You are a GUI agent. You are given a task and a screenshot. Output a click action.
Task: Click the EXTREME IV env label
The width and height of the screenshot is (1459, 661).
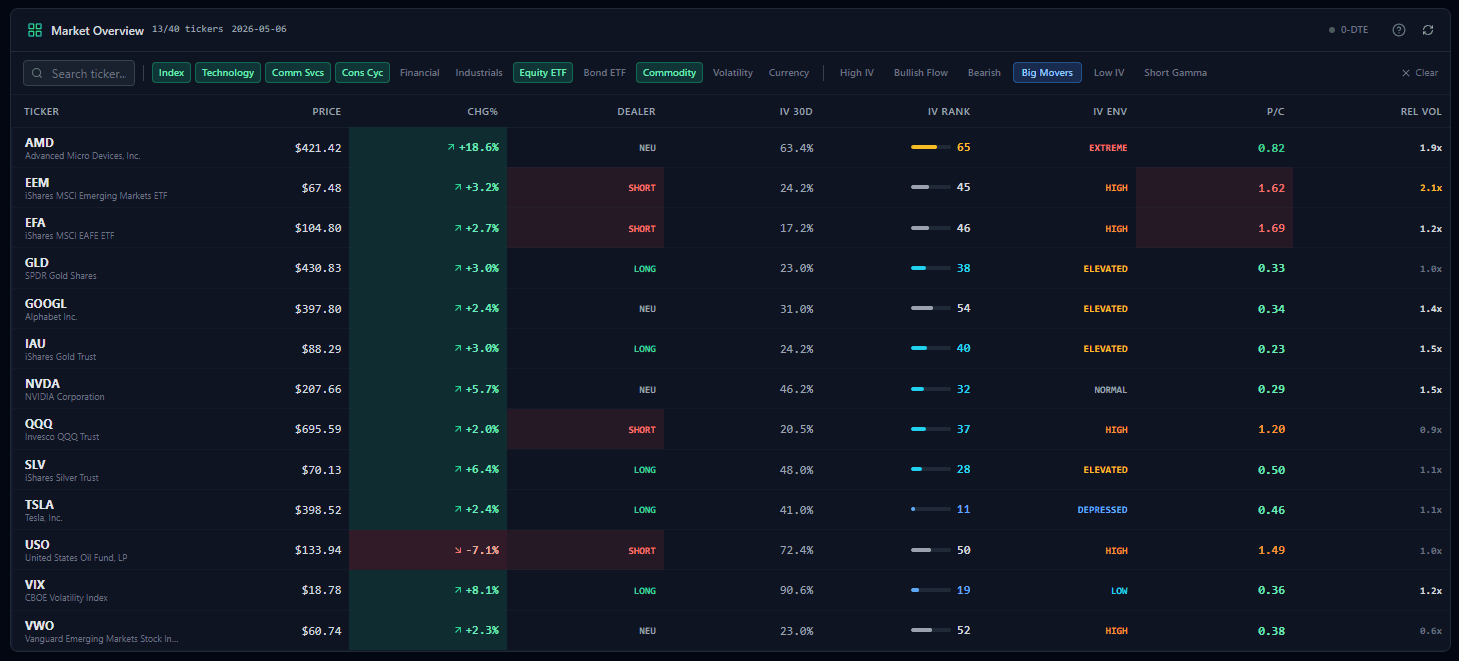1108,148
